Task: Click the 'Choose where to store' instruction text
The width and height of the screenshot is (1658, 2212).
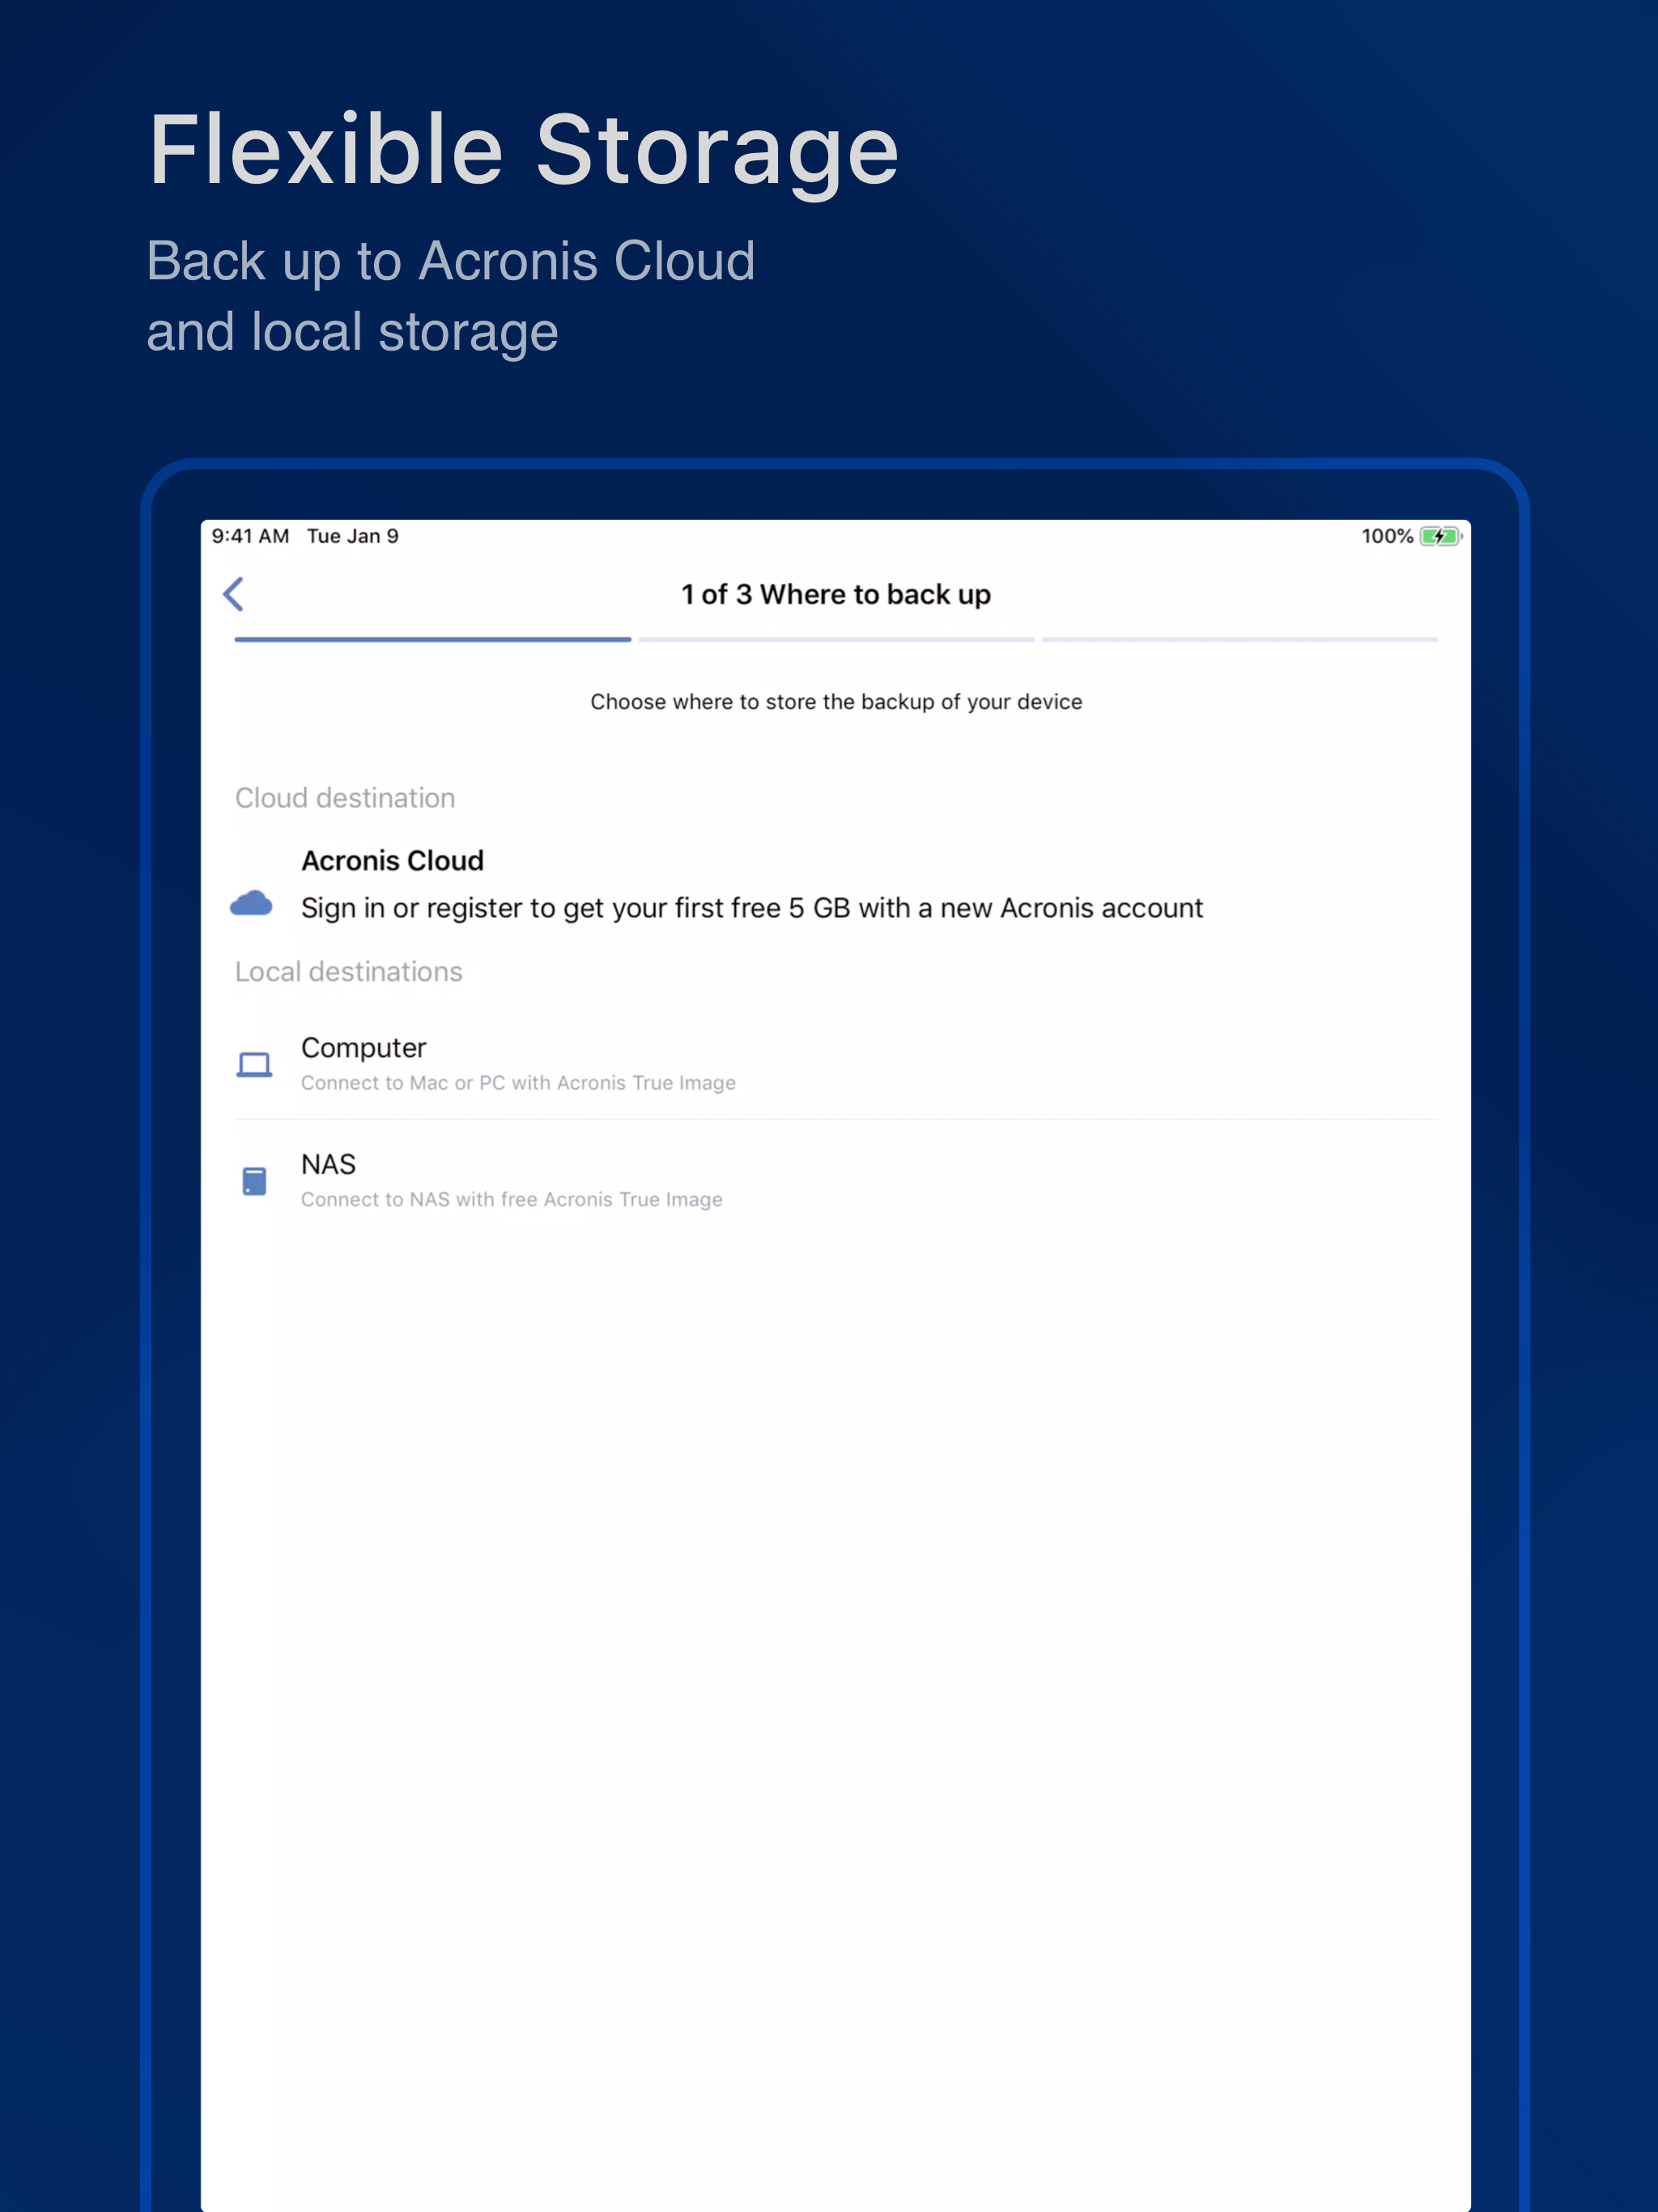Action: coord(835,702)
